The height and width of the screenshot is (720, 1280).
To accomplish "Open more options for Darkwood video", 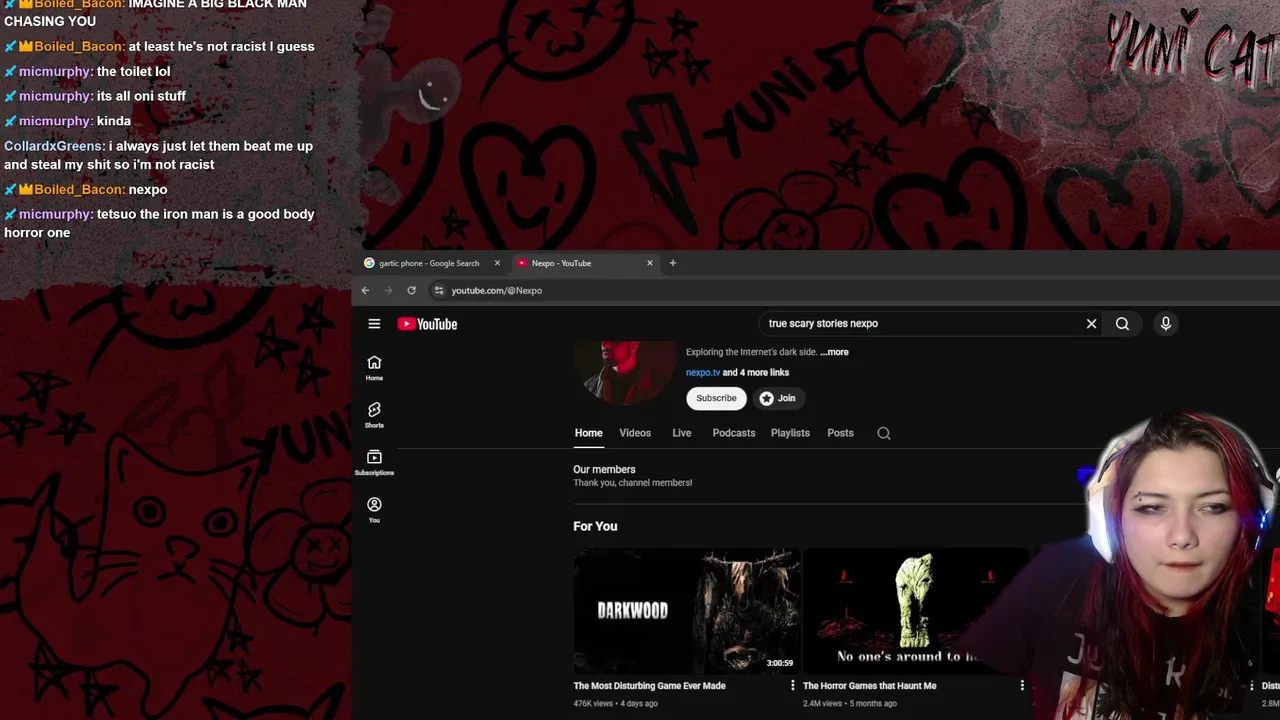I will (x=793, y=685).
